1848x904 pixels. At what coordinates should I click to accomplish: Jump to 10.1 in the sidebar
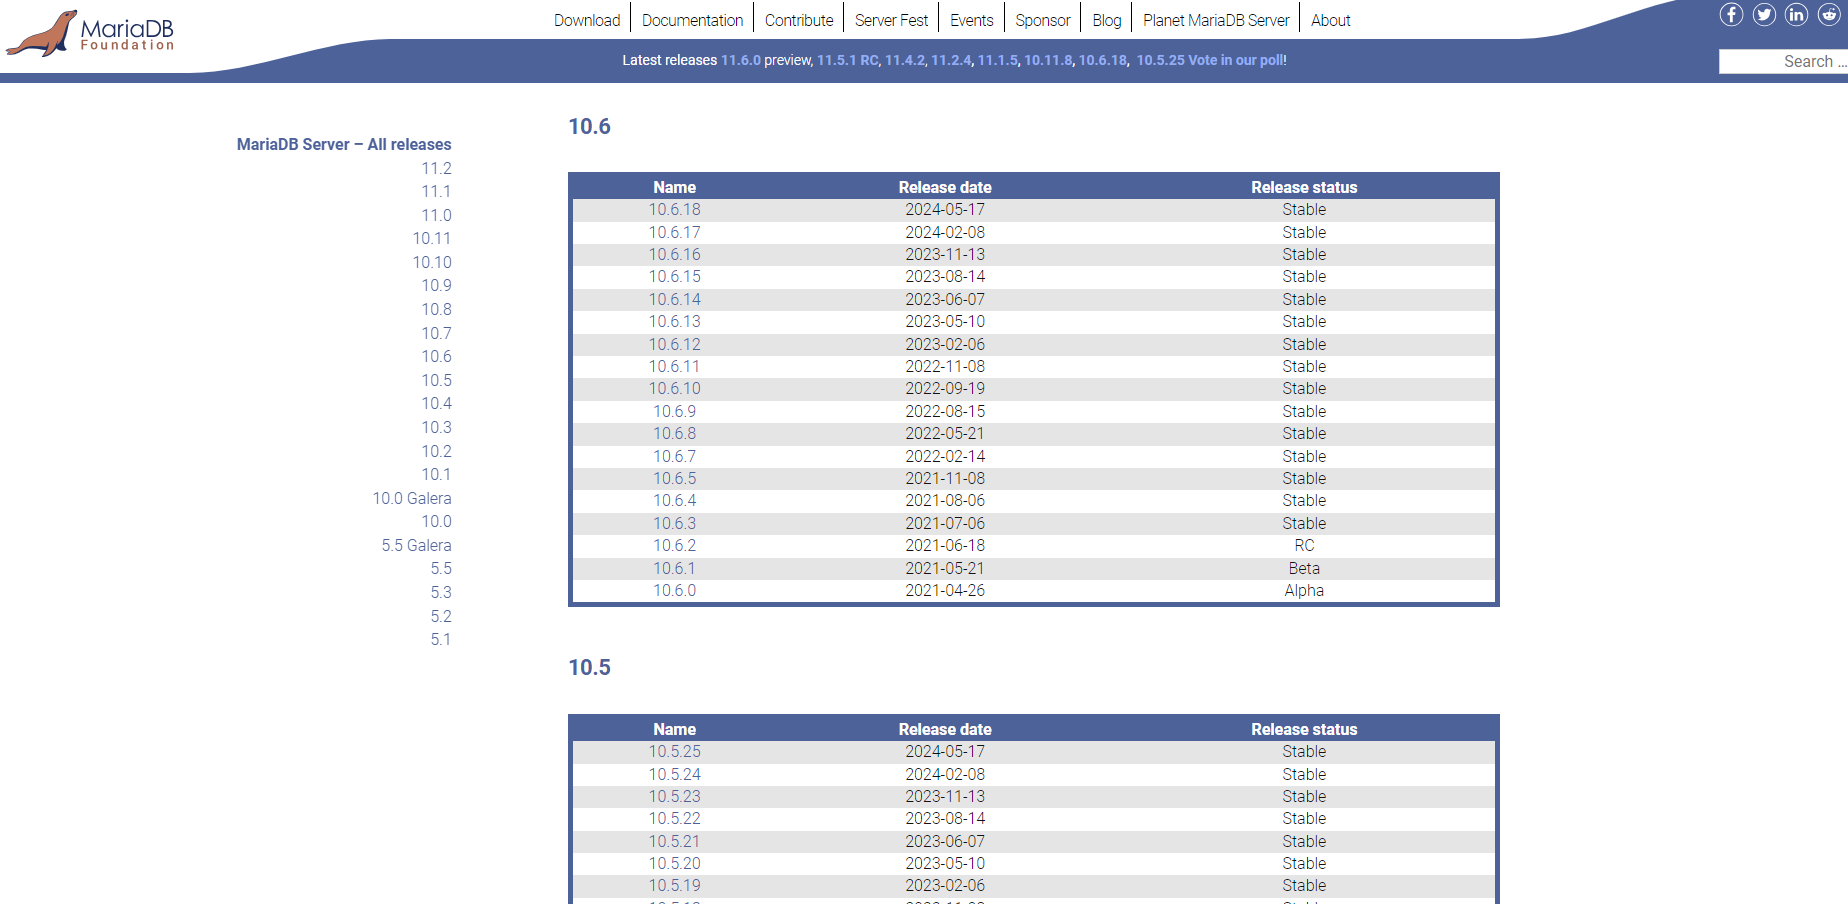[436, 474]
